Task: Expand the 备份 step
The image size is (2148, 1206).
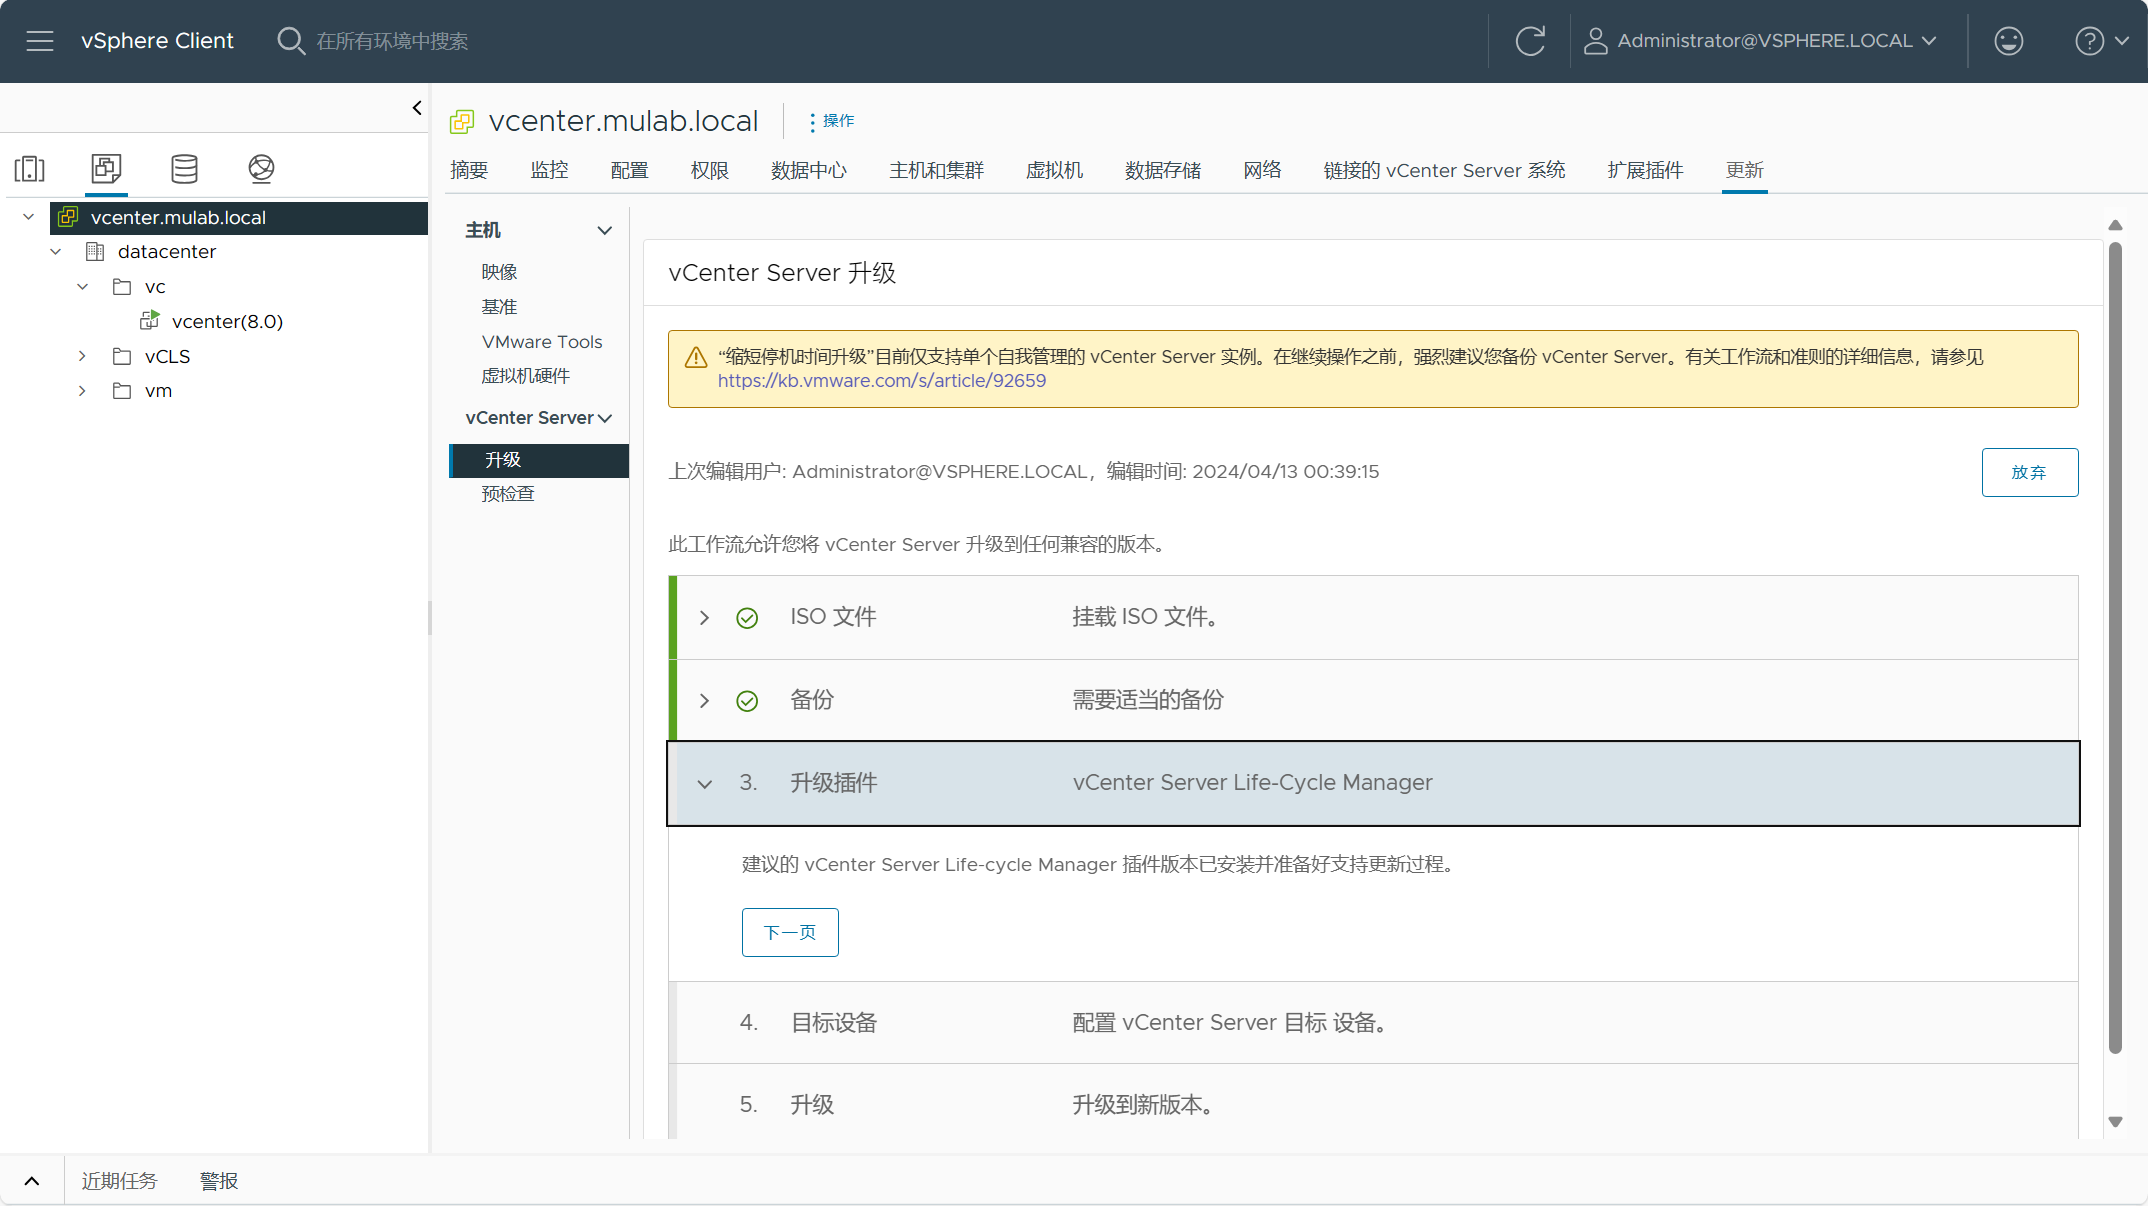Action: click(x=704, y=701)
